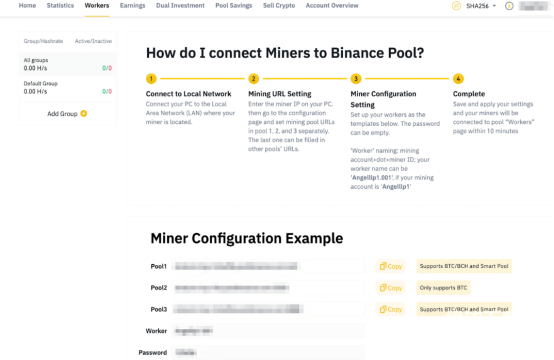This screenshot has height=360, width=554.
Task: Click the user account icon
Action: click(509, 6)
